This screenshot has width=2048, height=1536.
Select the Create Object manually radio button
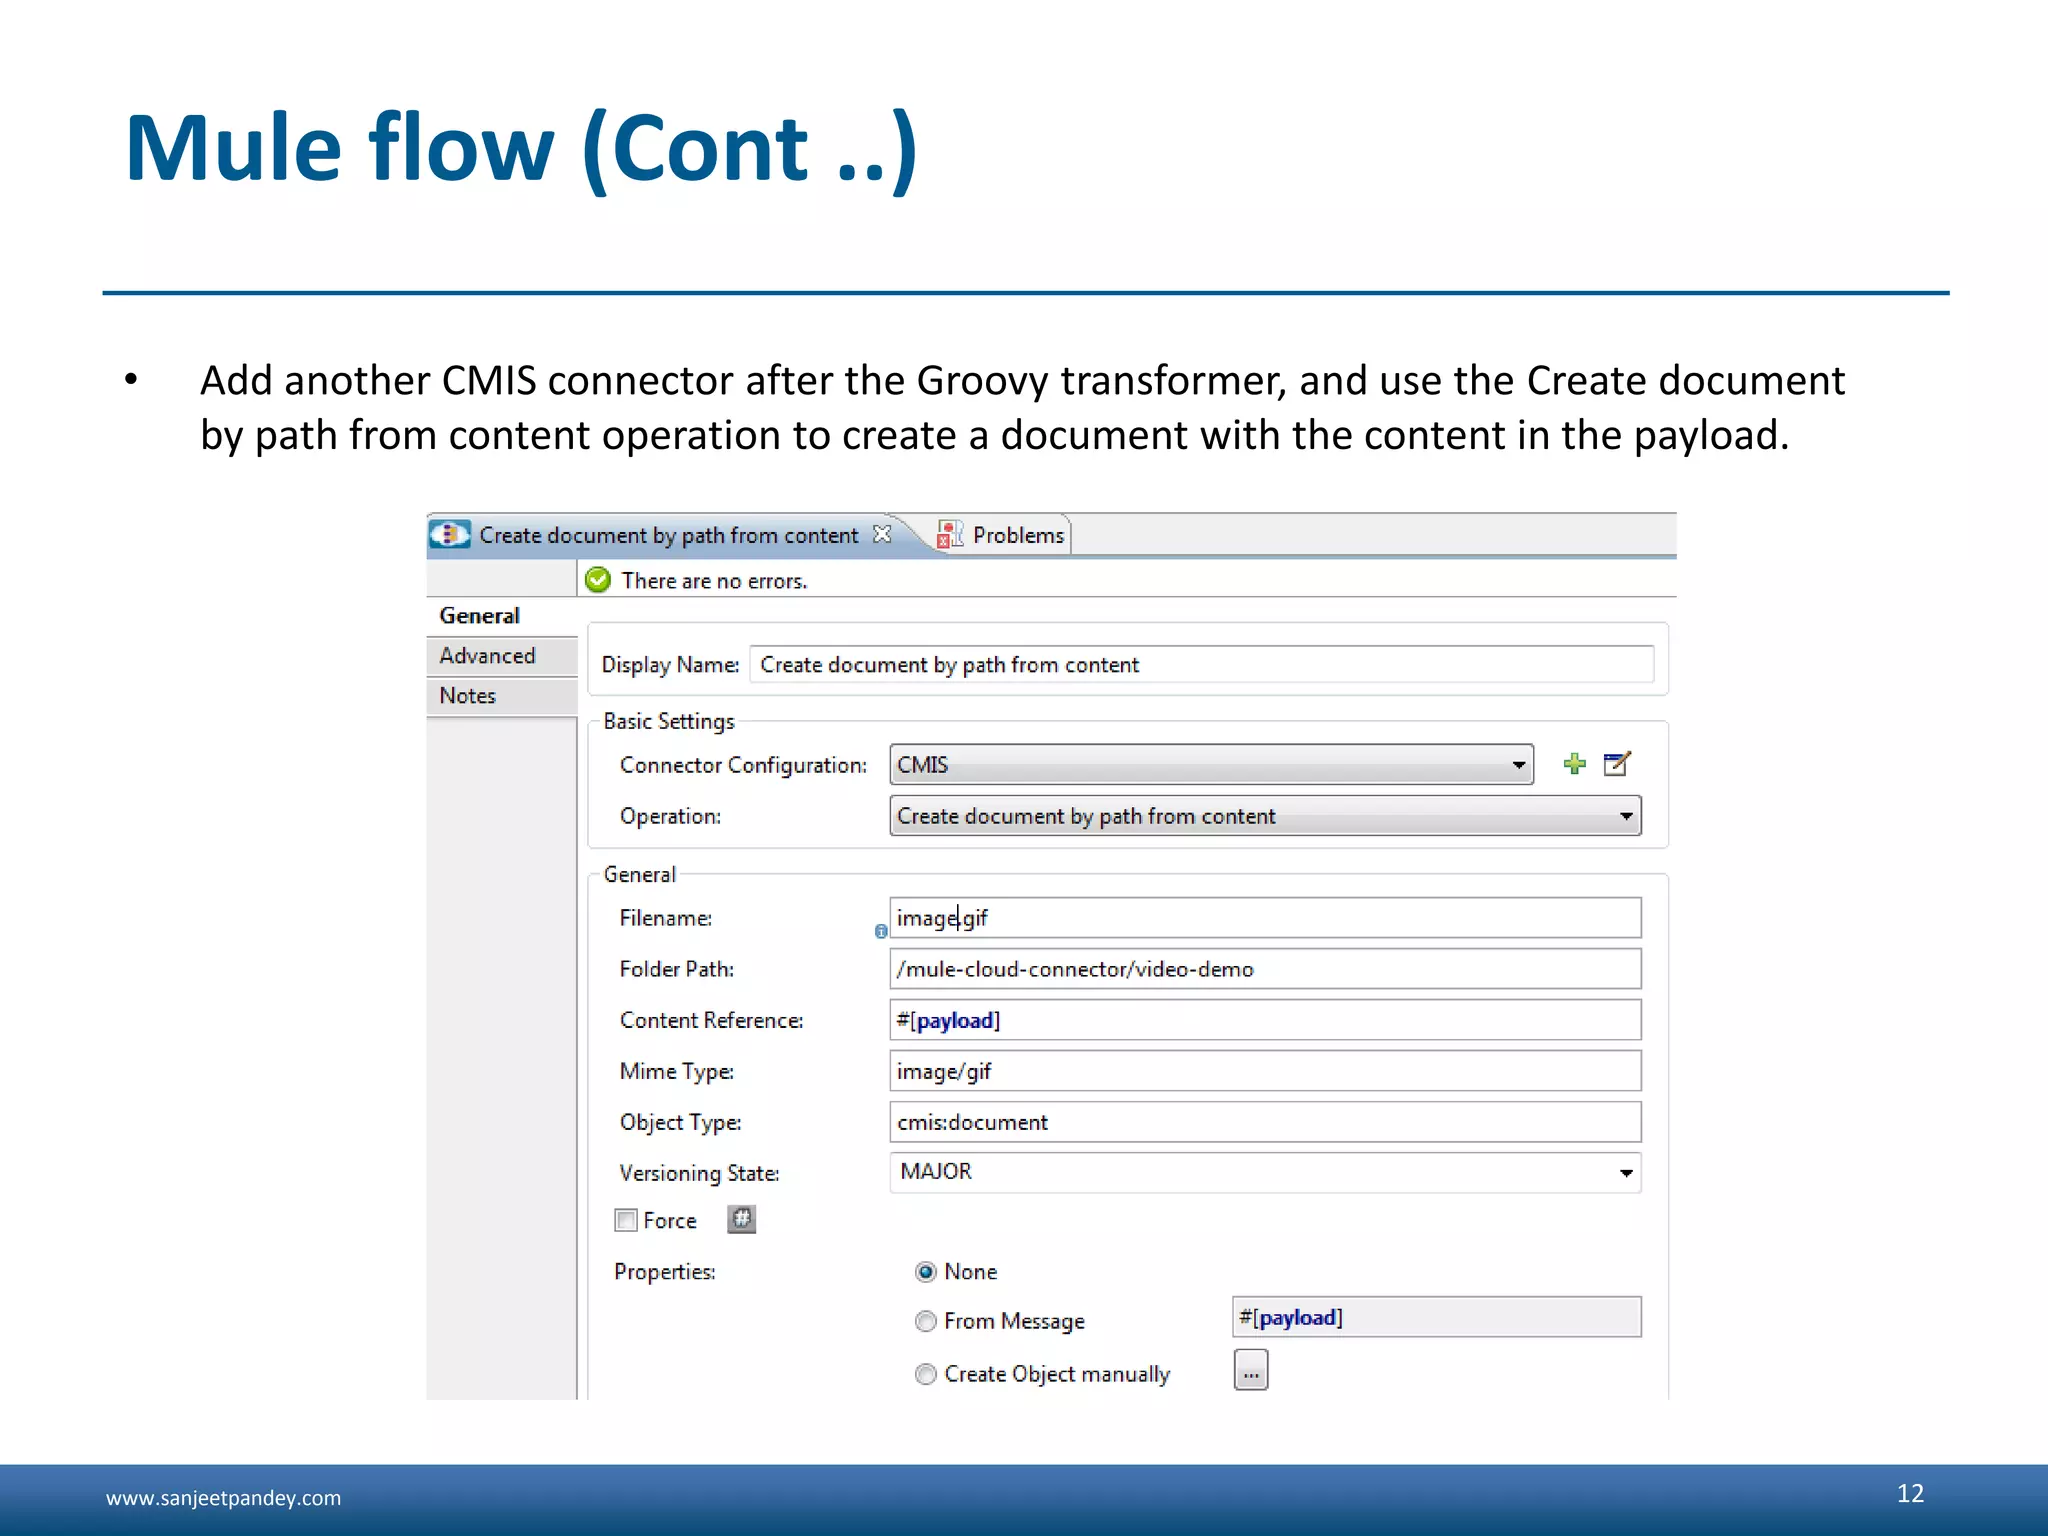[926, 1374]
